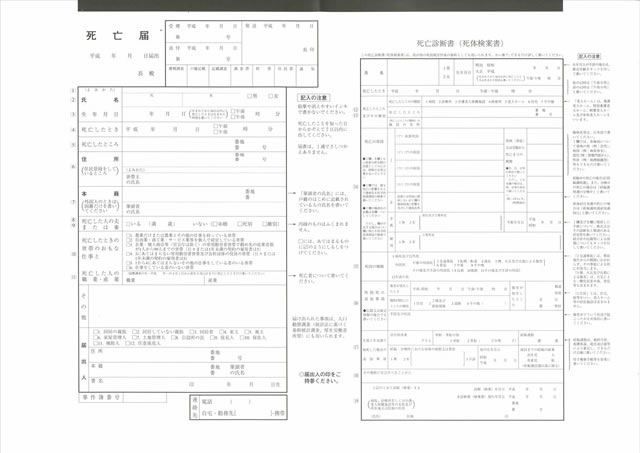The width and height of the screenshot is (640, 453).
Task: Click the 記入の注意 label beside the 死亡診断書
Action: click(x=589, y=56)
